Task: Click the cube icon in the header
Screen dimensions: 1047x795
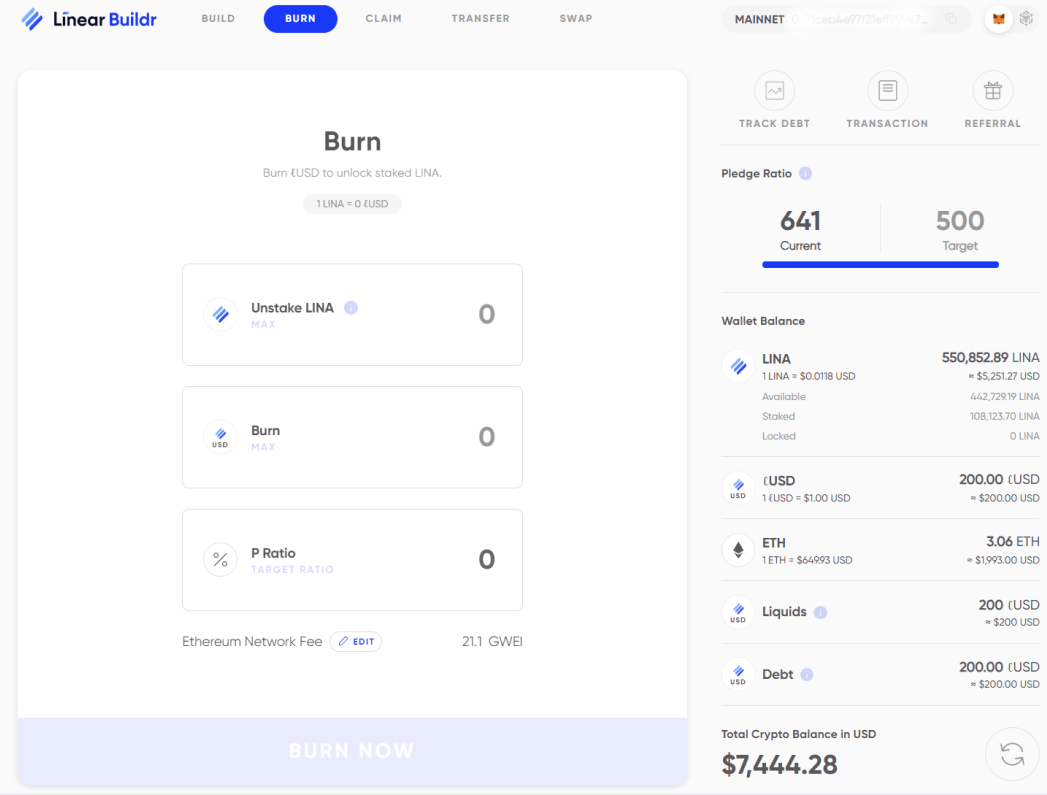Action: pos(1026,19)
